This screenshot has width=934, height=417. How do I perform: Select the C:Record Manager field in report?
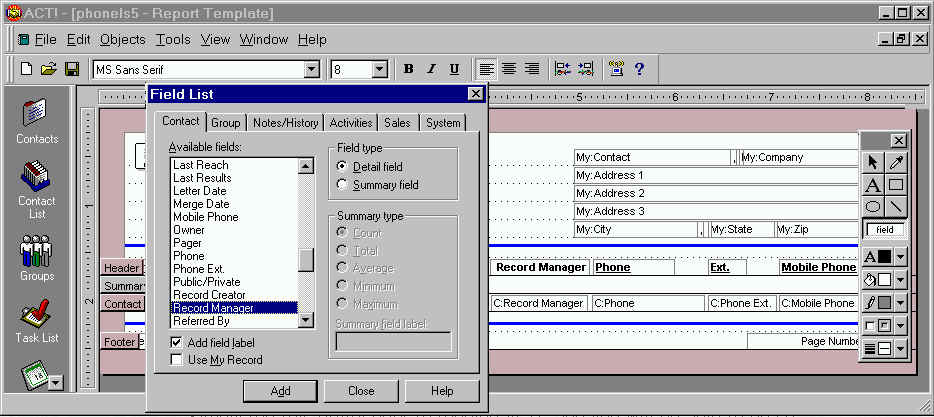pyautogui.click(x=540, y=303)
